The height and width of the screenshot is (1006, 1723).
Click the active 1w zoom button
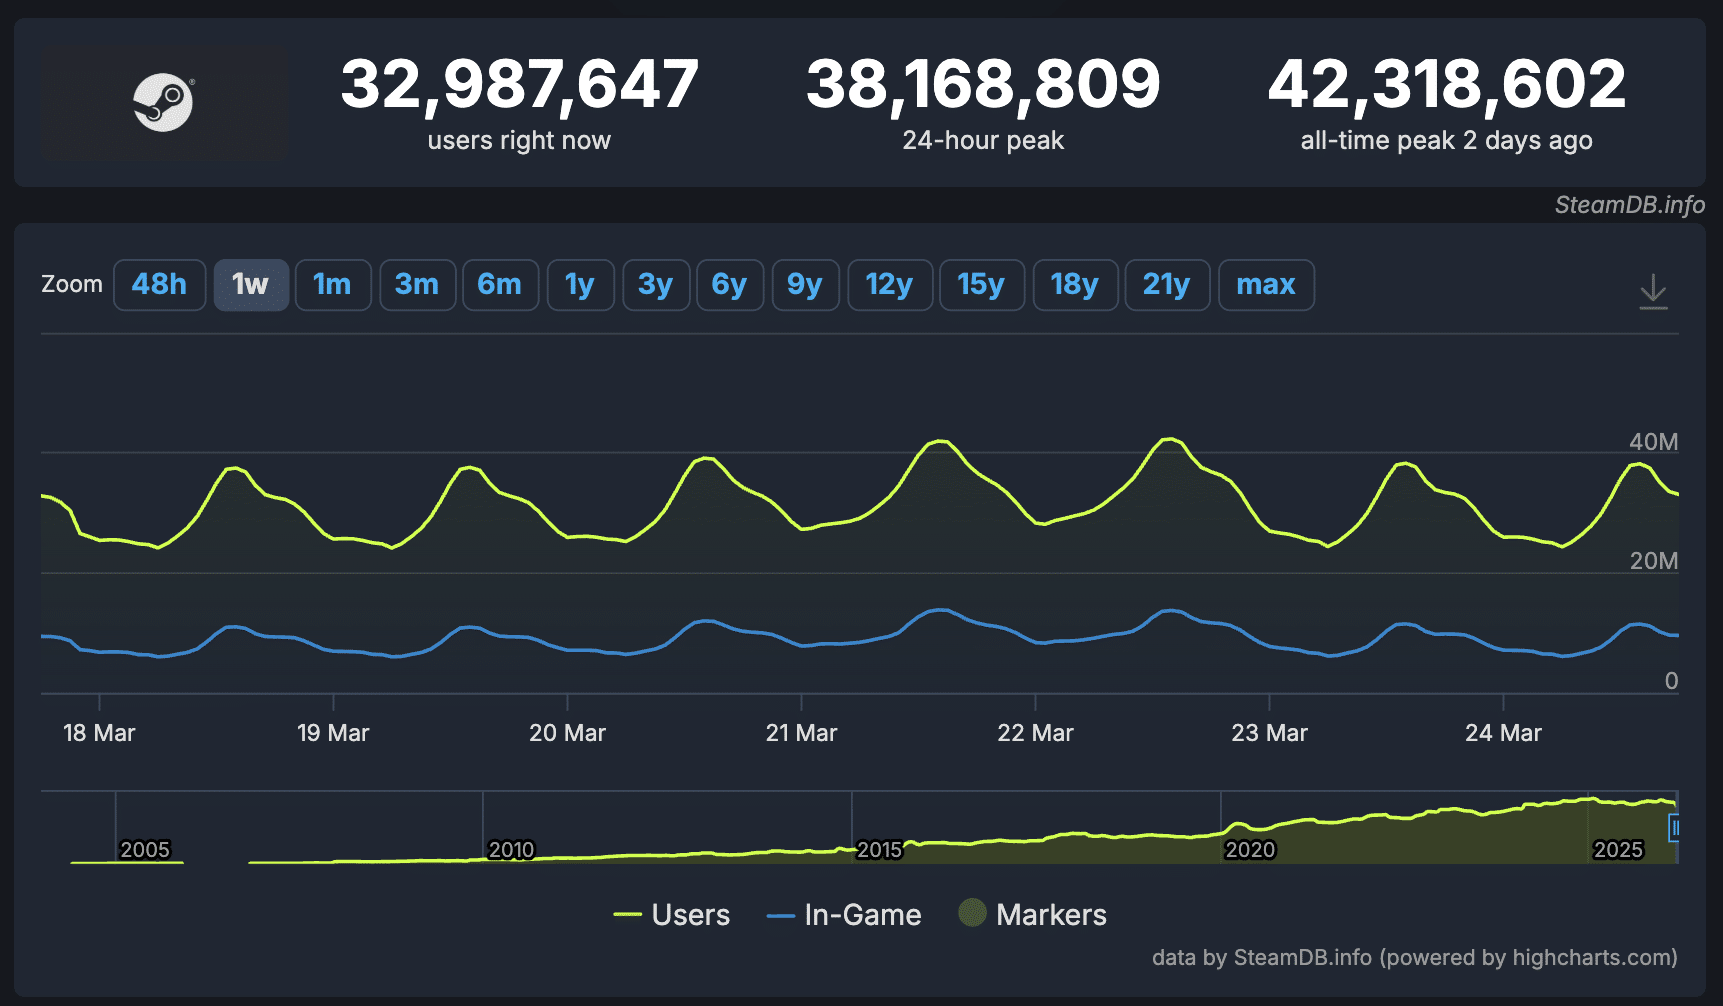click(251, 285)
